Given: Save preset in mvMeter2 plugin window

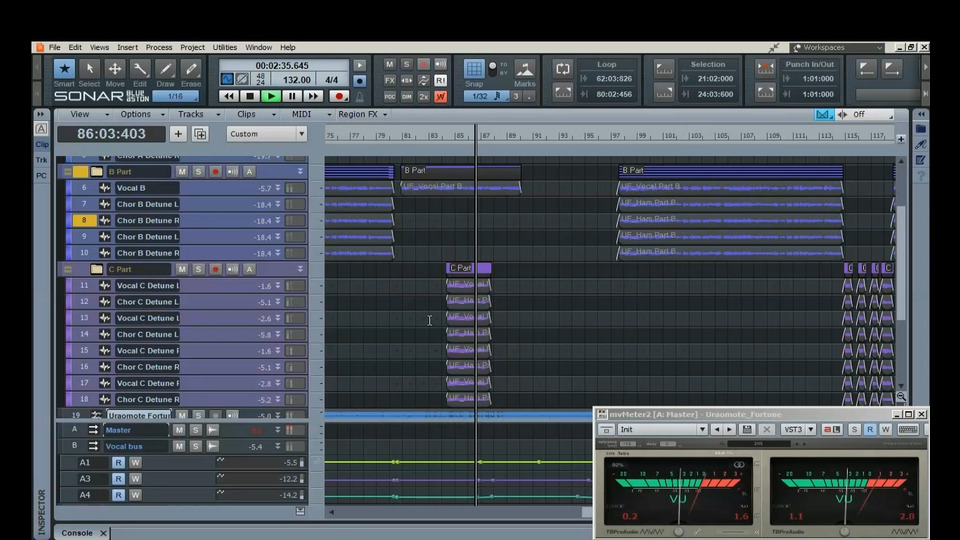Looking at the screenshot, I should click(x=747, y=429).
